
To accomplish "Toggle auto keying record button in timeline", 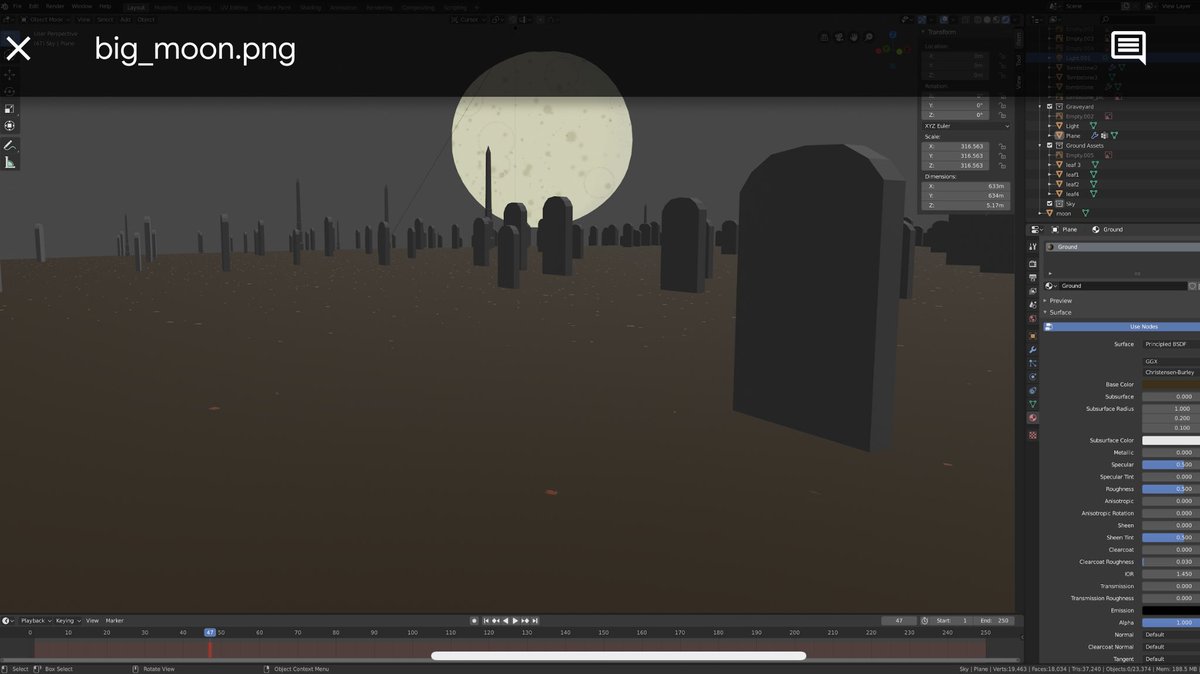I will pyautogui.click(x=474, y=621).
